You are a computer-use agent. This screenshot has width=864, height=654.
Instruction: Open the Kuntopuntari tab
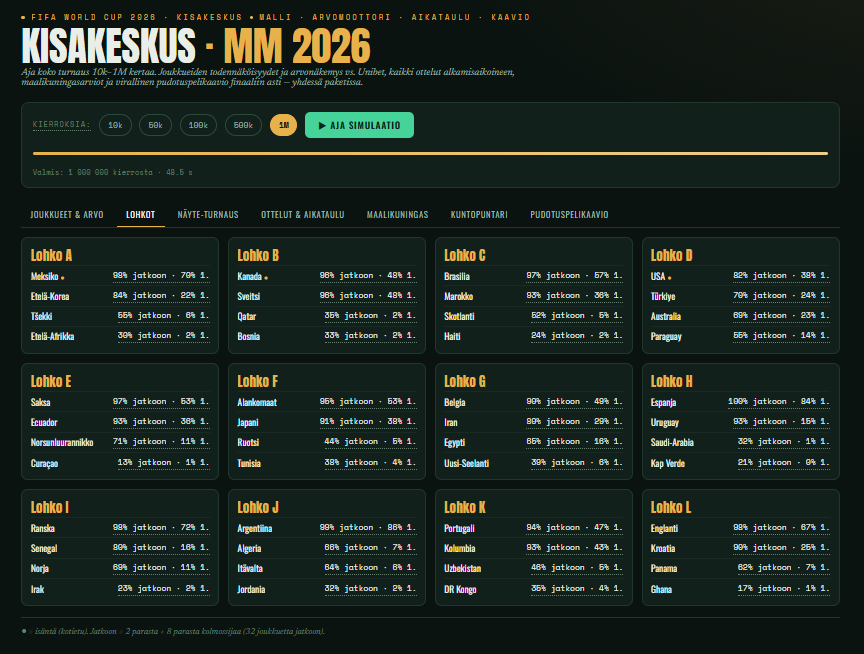pyautogui.click(x=479, y=214)
